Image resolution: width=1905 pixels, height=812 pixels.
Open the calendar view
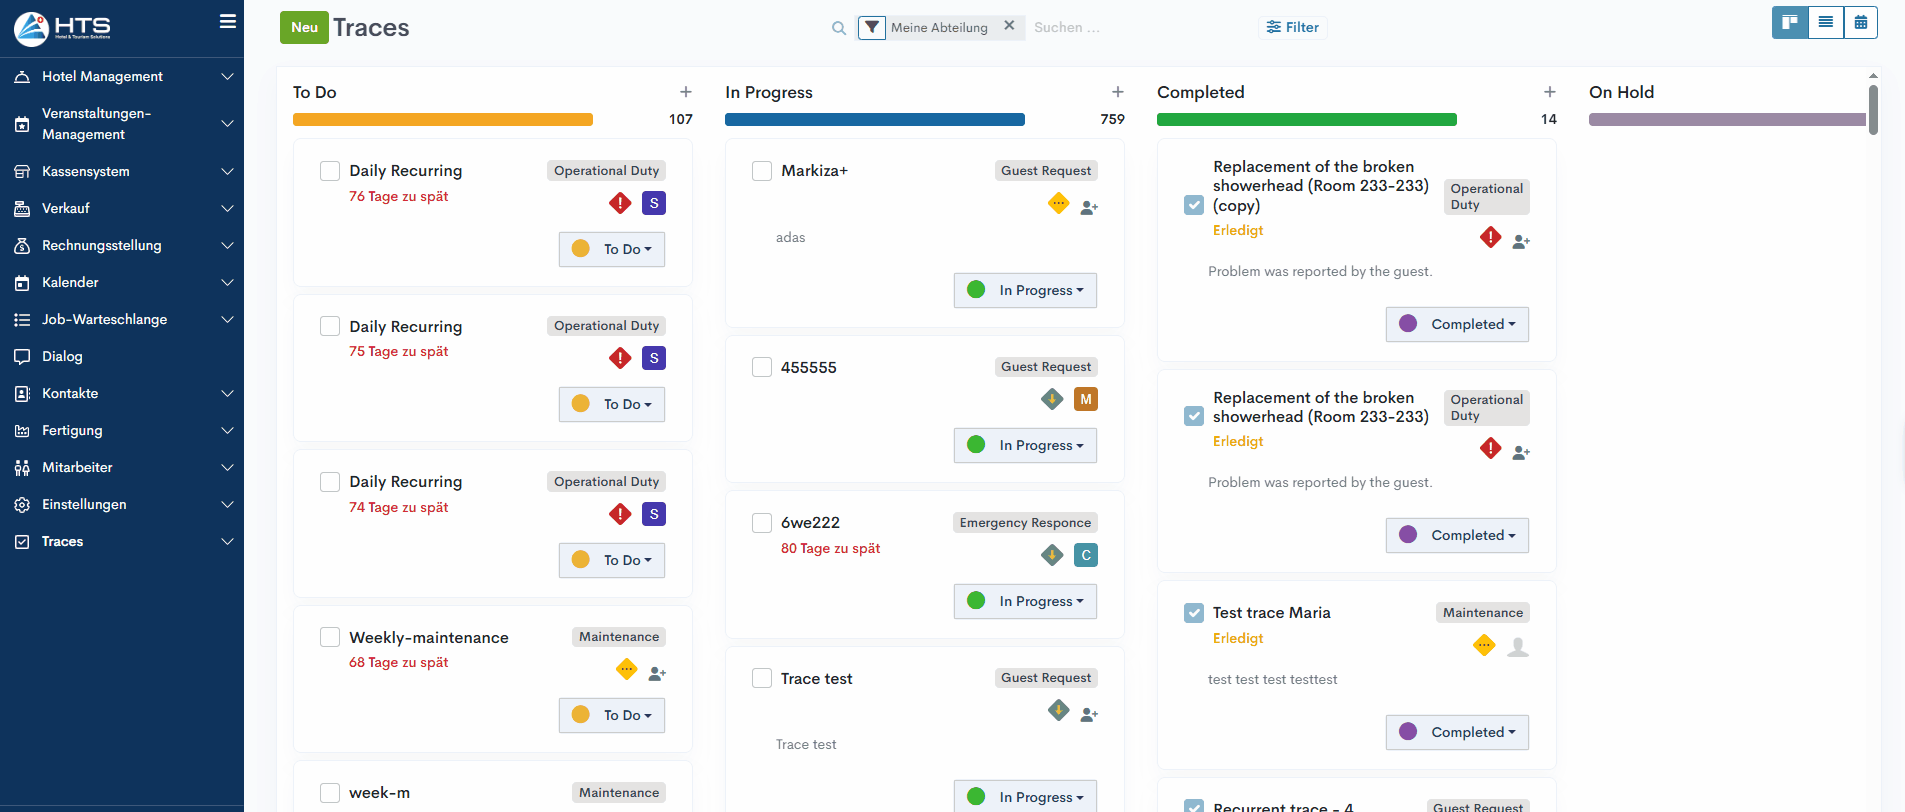click(1860, 23)
